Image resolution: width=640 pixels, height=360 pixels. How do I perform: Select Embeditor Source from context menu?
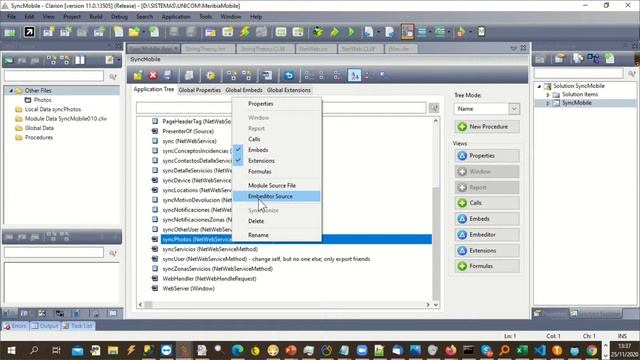pos(270,196)
